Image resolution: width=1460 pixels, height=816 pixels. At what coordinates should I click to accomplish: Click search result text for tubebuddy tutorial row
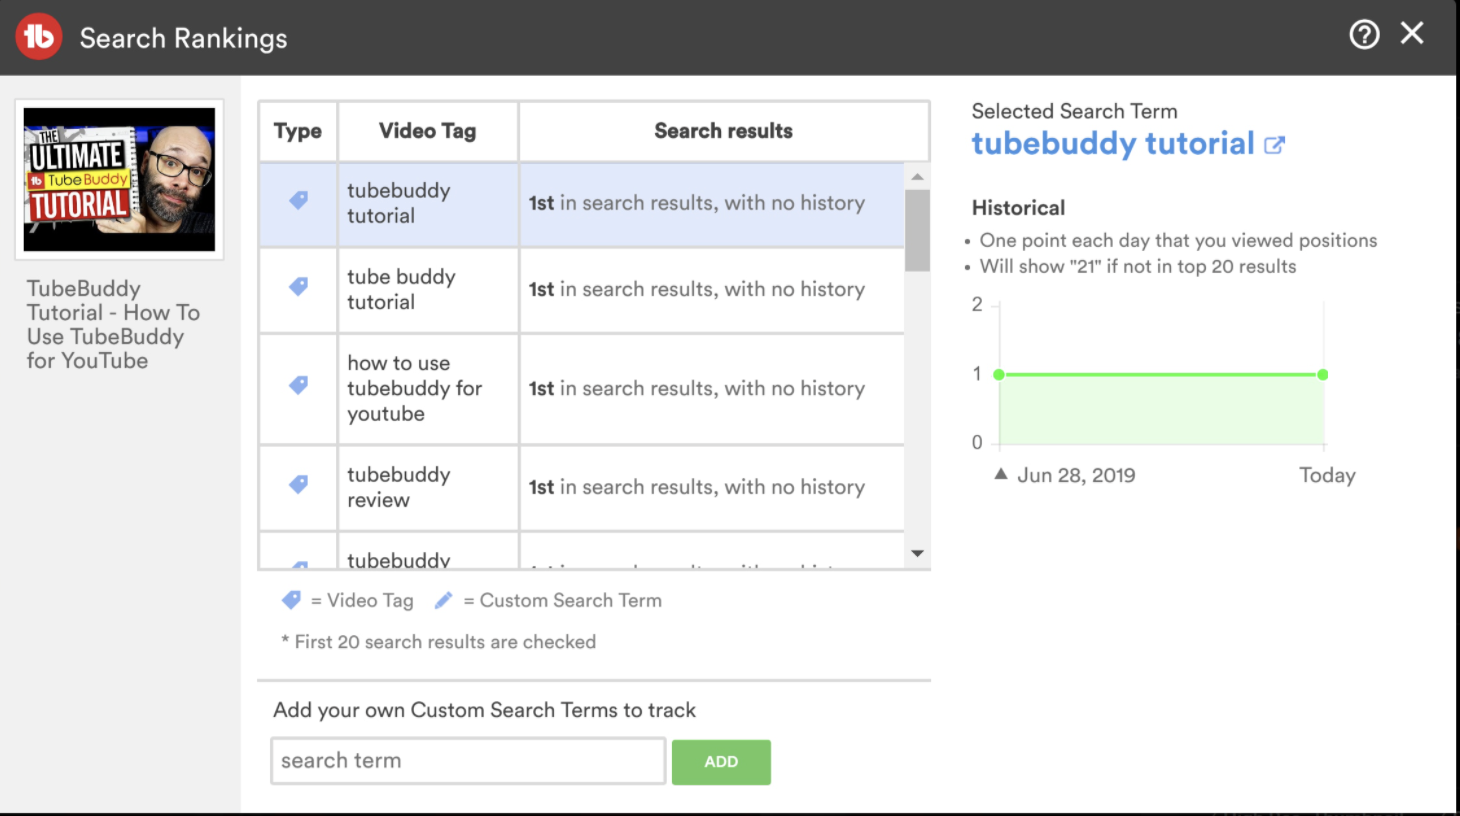[x=697, y=203]
